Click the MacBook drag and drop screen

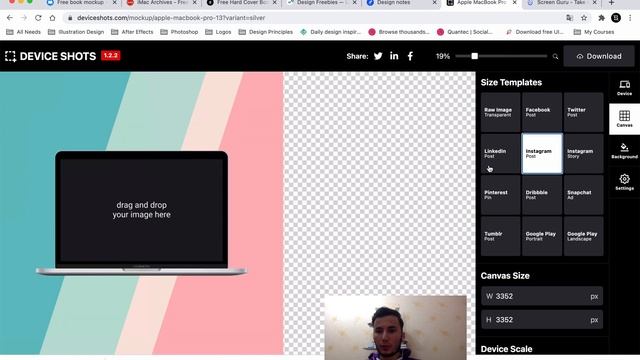tap(142, 210)
